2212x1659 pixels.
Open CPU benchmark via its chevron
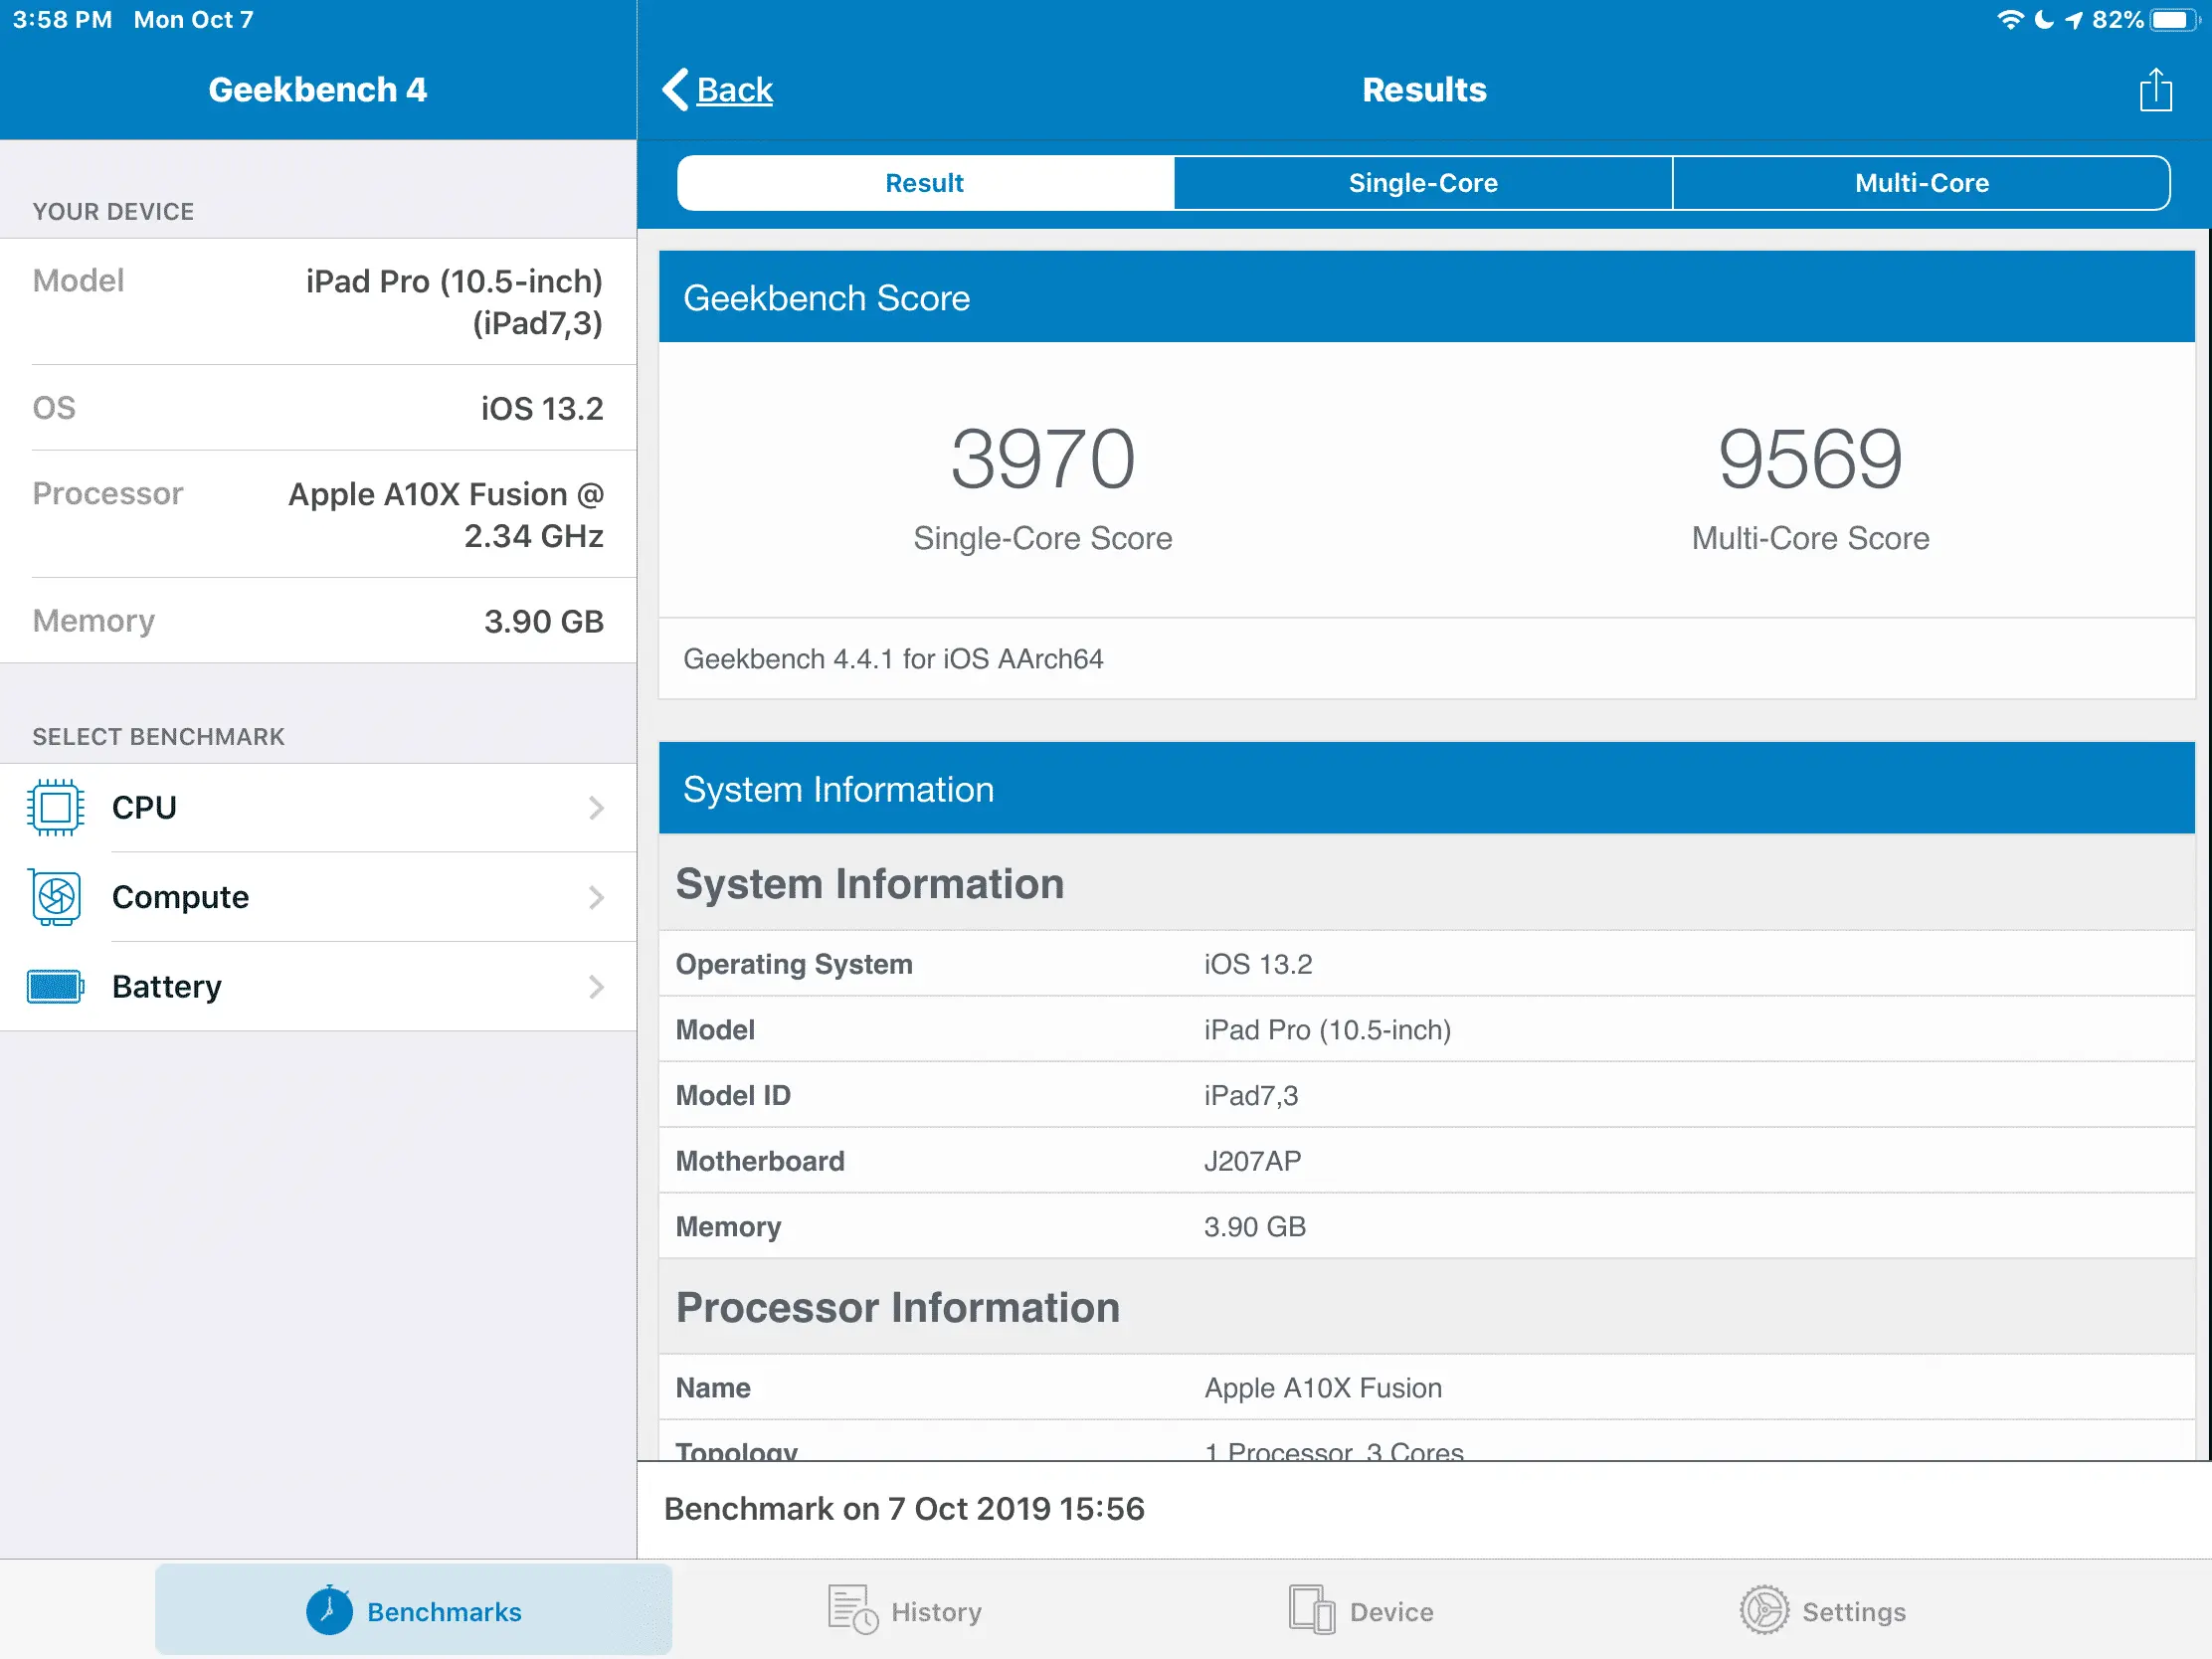[596, 807]
